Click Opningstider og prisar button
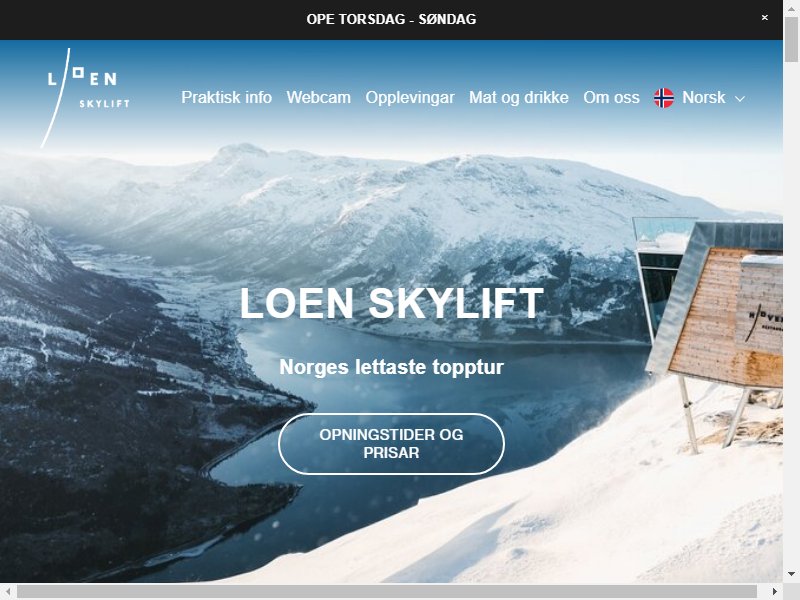The width and height of the screenshot is (800, 600). pyautogui.click(x=391, y=444)
